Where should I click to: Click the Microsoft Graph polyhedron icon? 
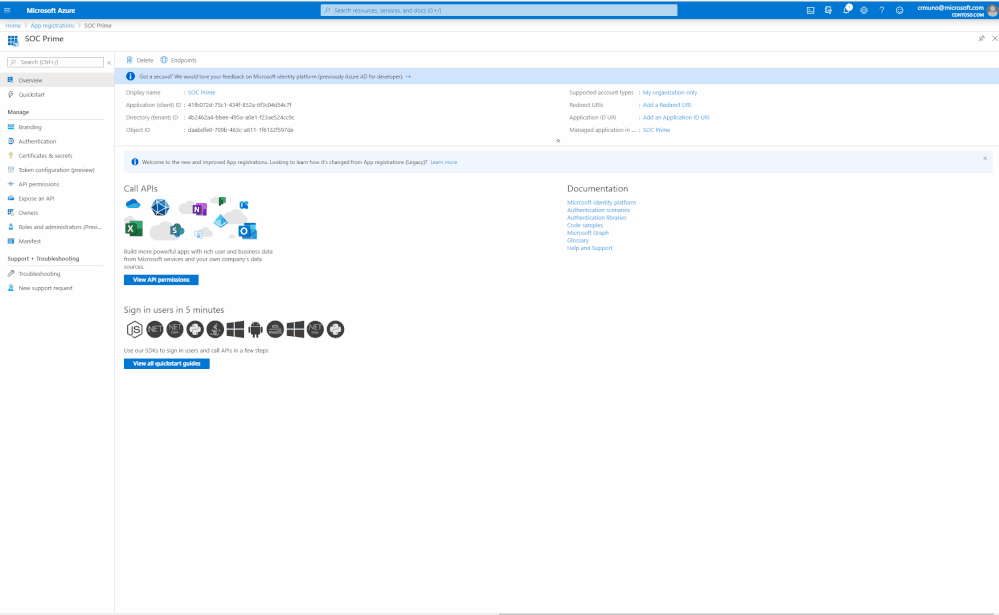click(160, 207)
